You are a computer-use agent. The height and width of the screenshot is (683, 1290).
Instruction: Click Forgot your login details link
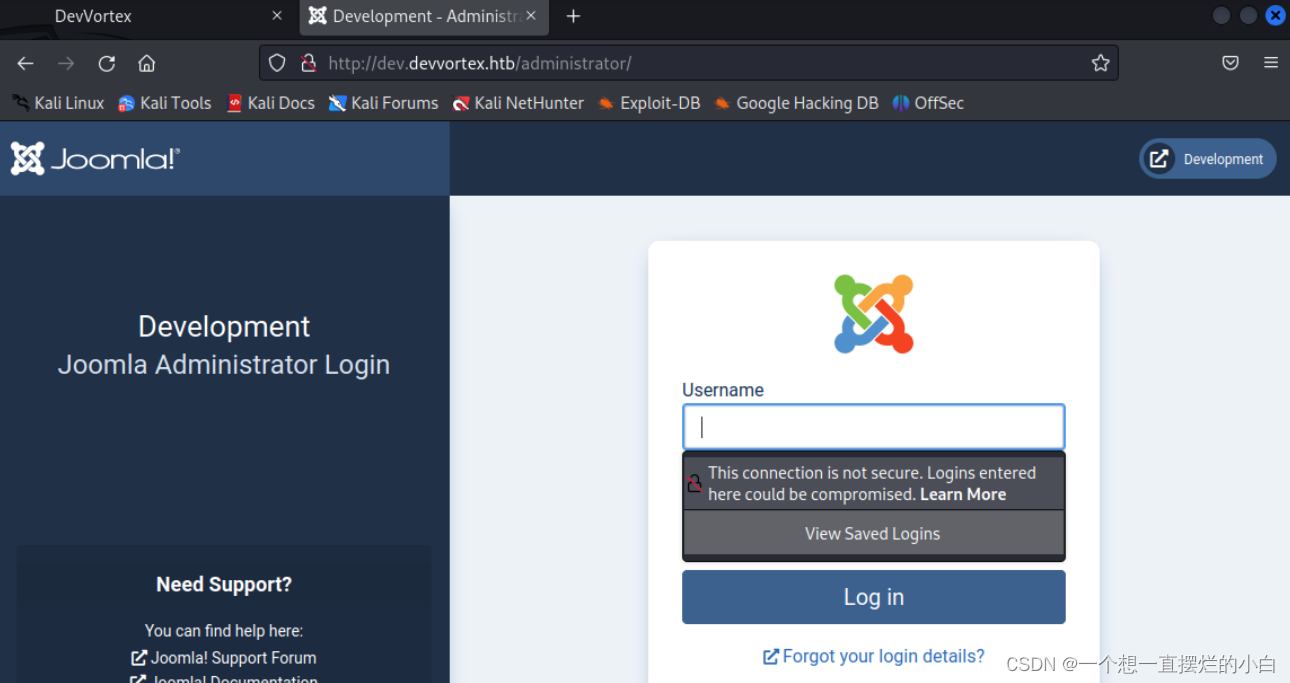873,656
